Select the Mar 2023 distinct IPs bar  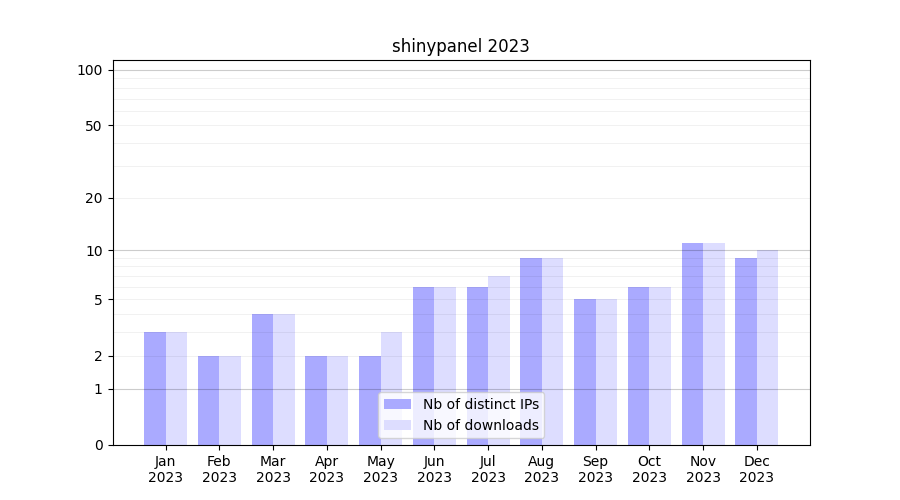click(x=262, y=379)
